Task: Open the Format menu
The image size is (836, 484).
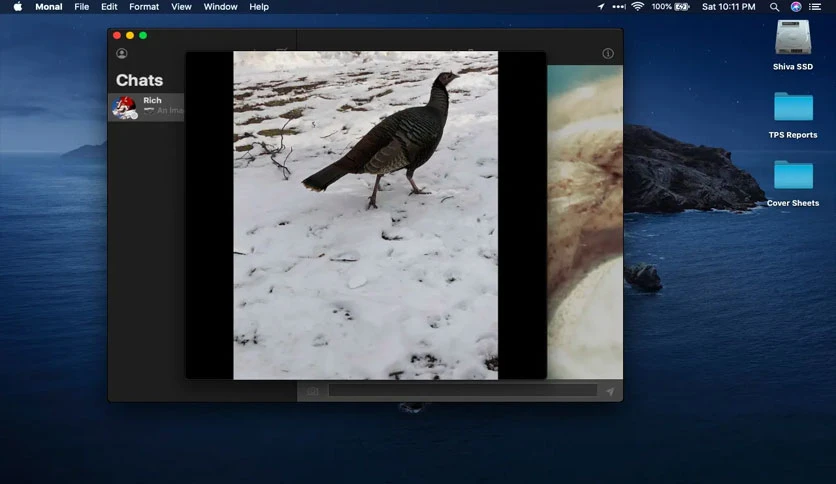Action: click(144, 7)
